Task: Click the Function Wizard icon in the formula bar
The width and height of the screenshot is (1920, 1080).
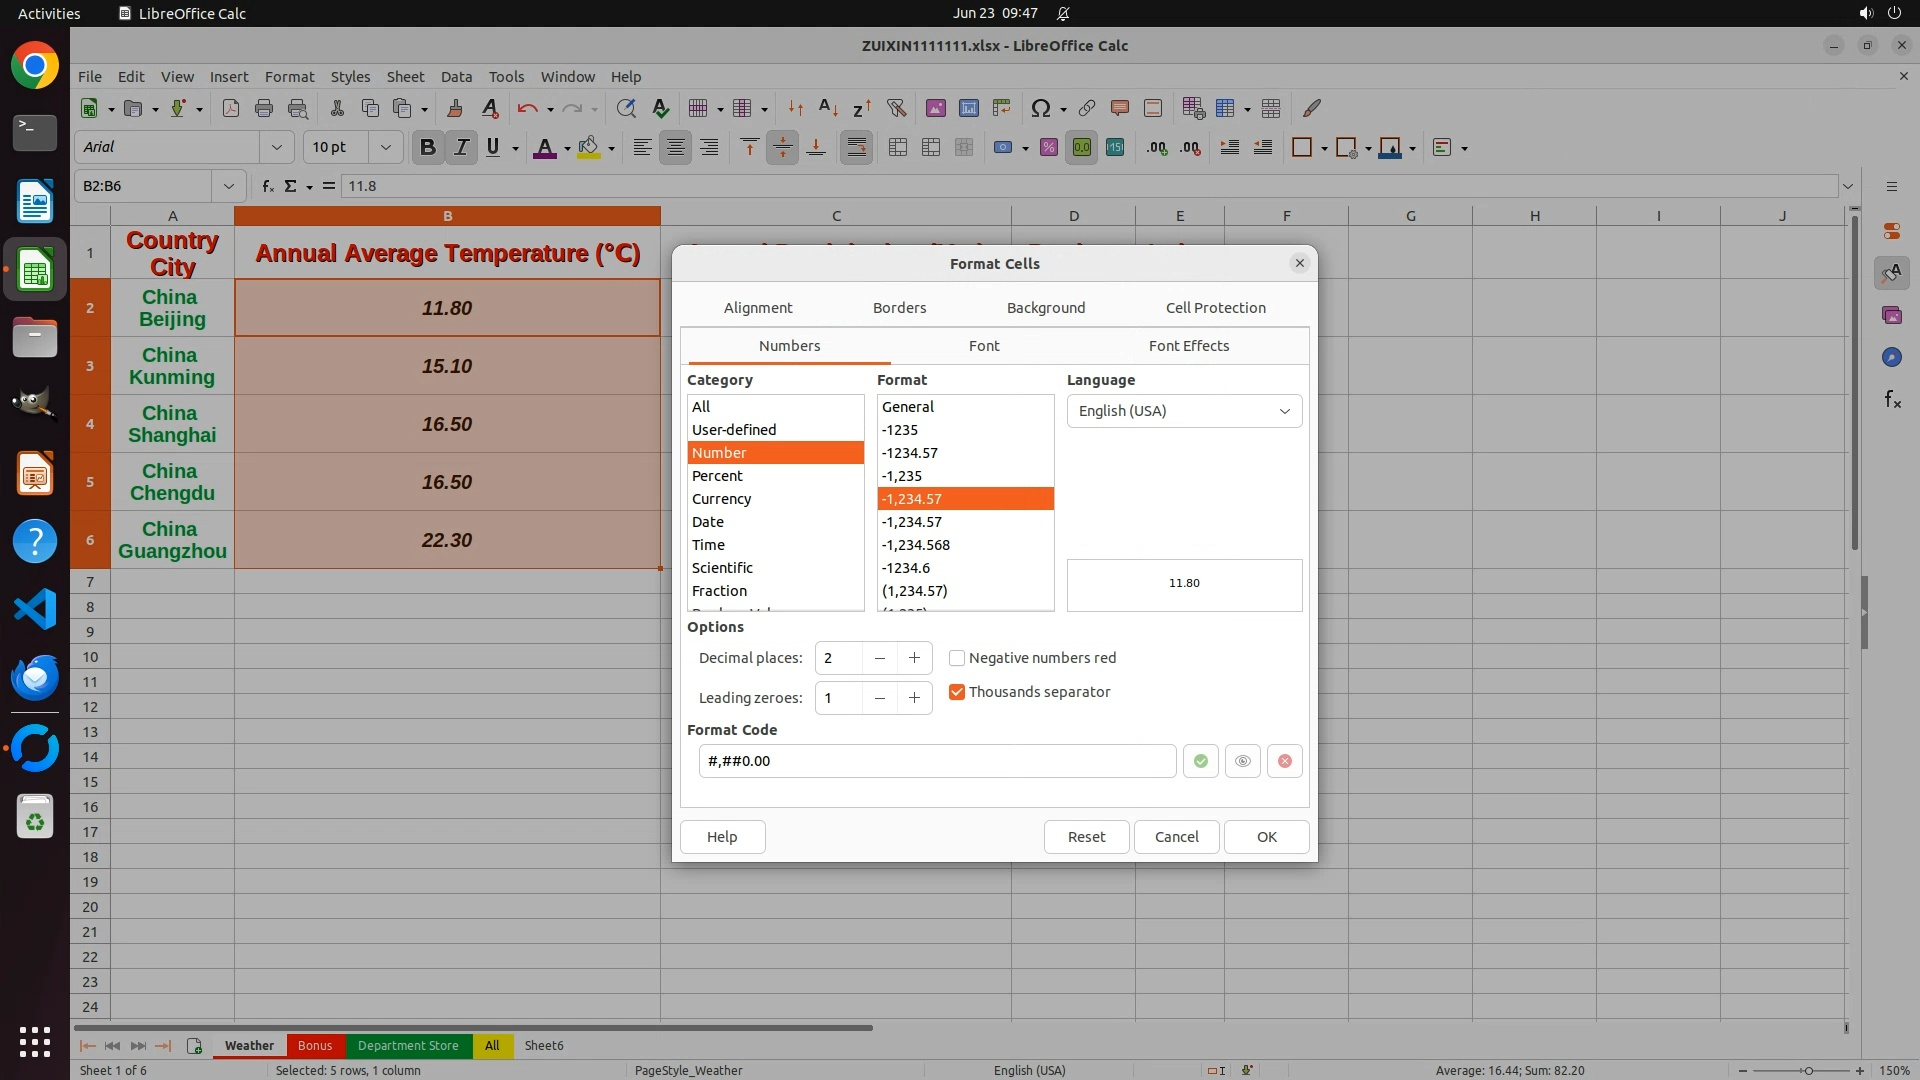Action: pos(267,186)
